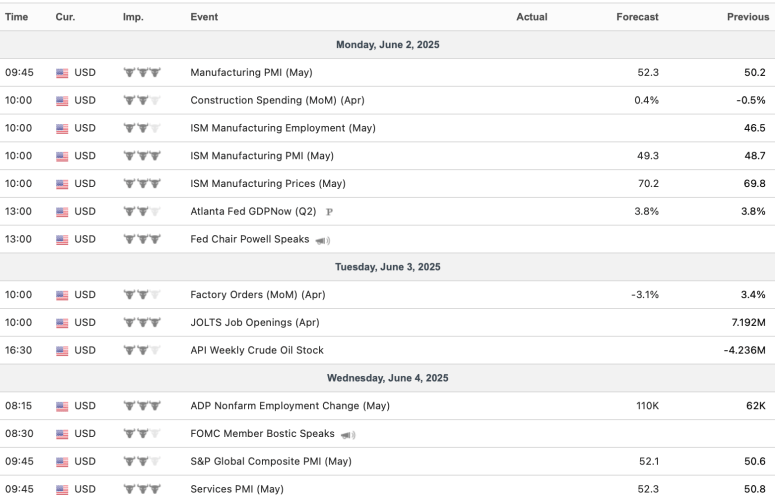This screenshot has width=775, height=497.
Task: Click the US flag in ISM Manufacturing PMI row
Action: click(62, 156)
